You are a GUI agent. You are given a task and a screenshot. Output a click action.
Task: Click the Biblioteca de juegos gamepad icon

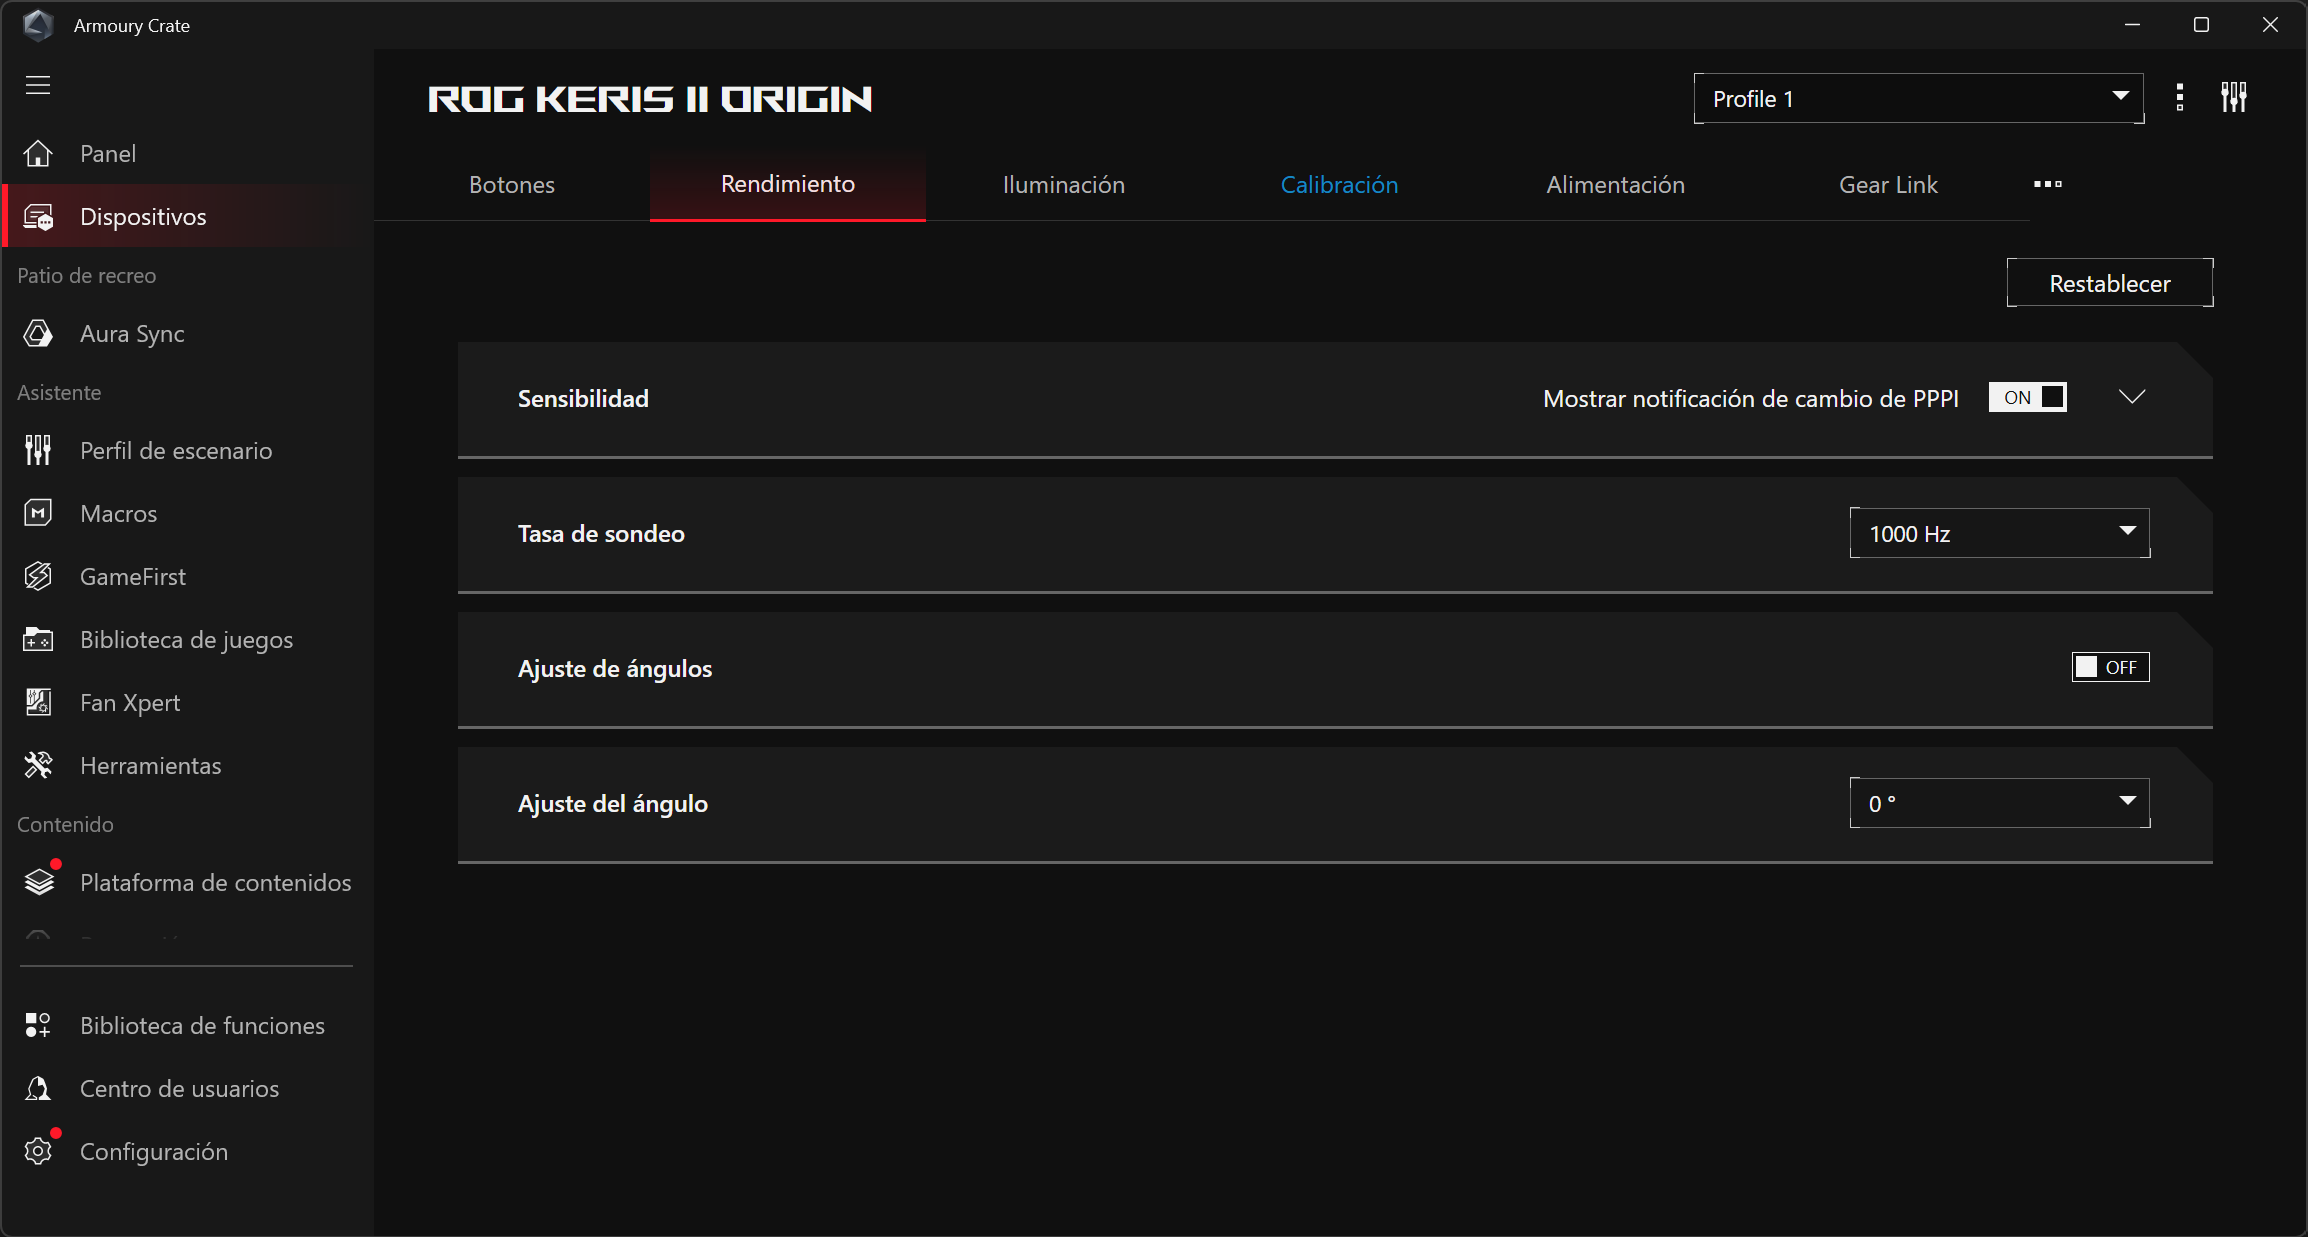tap(38, 639)
